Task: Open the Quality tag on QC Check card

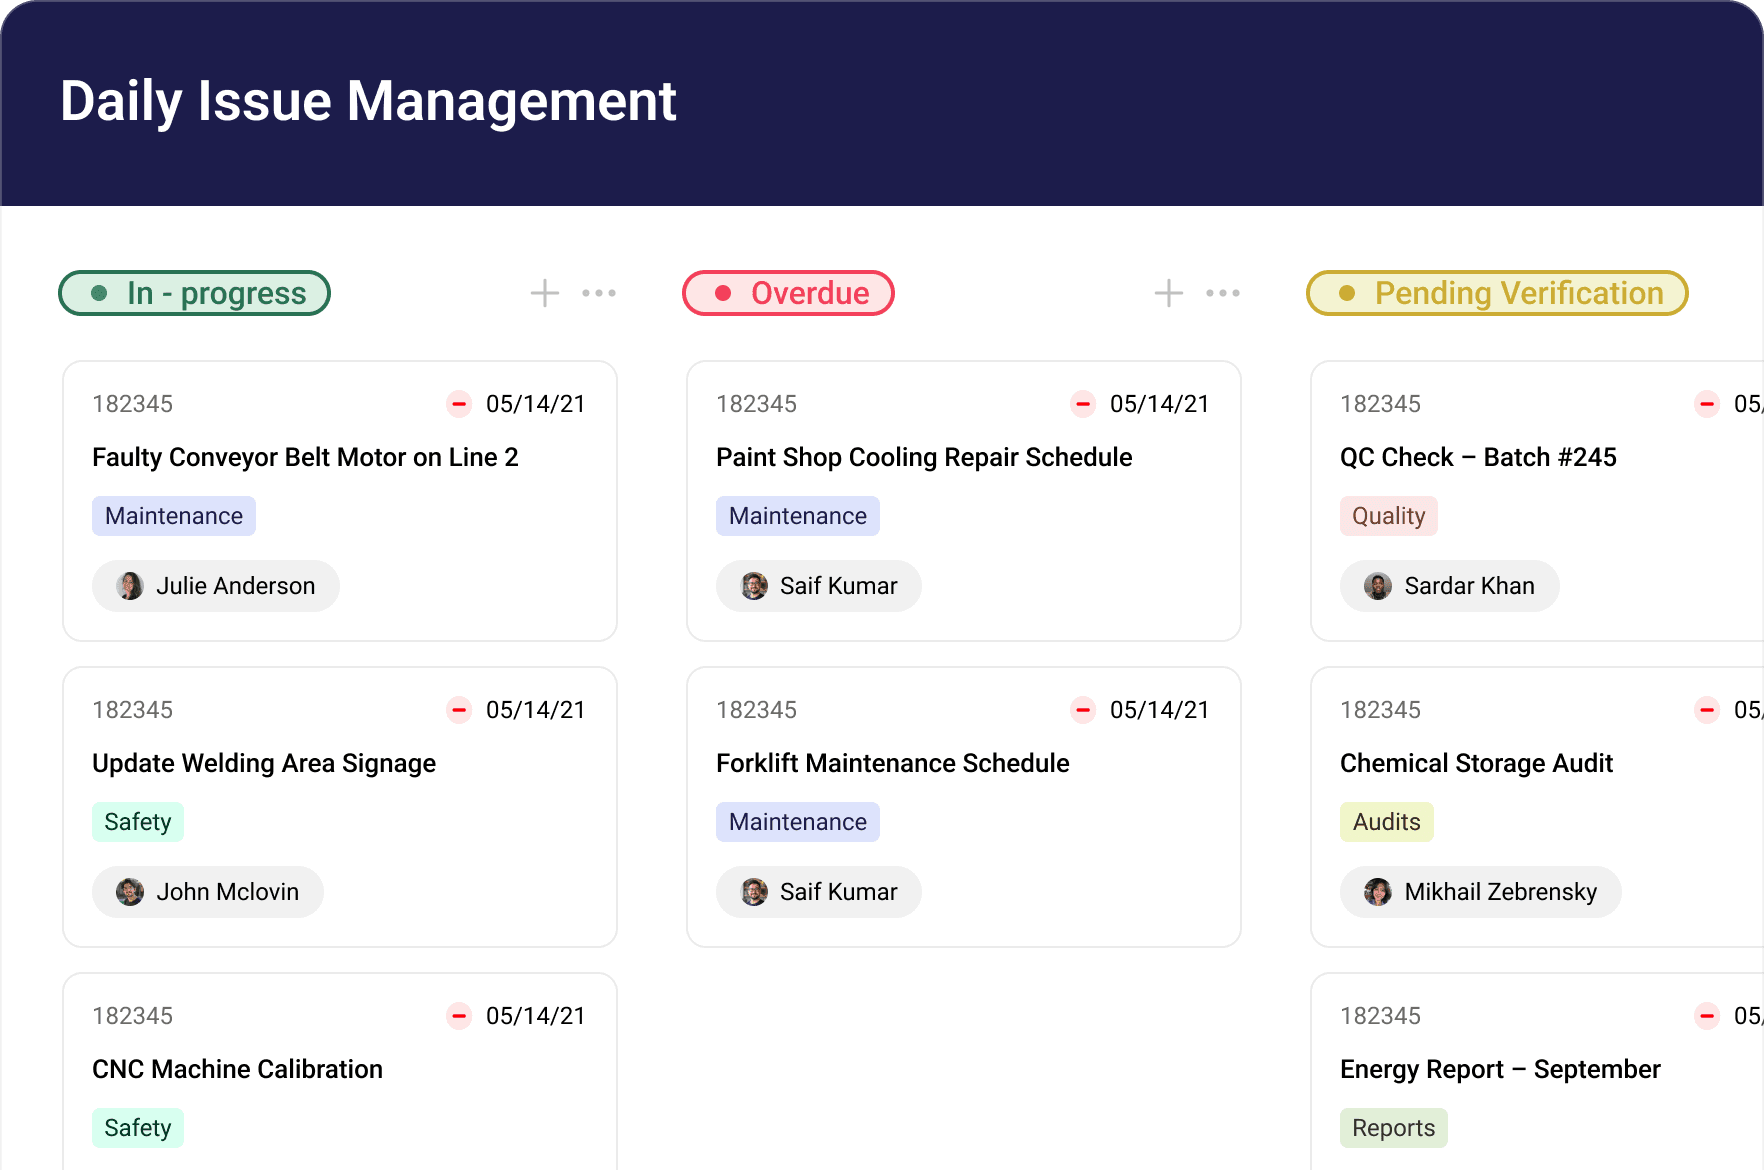Action: click(1388, 516)
